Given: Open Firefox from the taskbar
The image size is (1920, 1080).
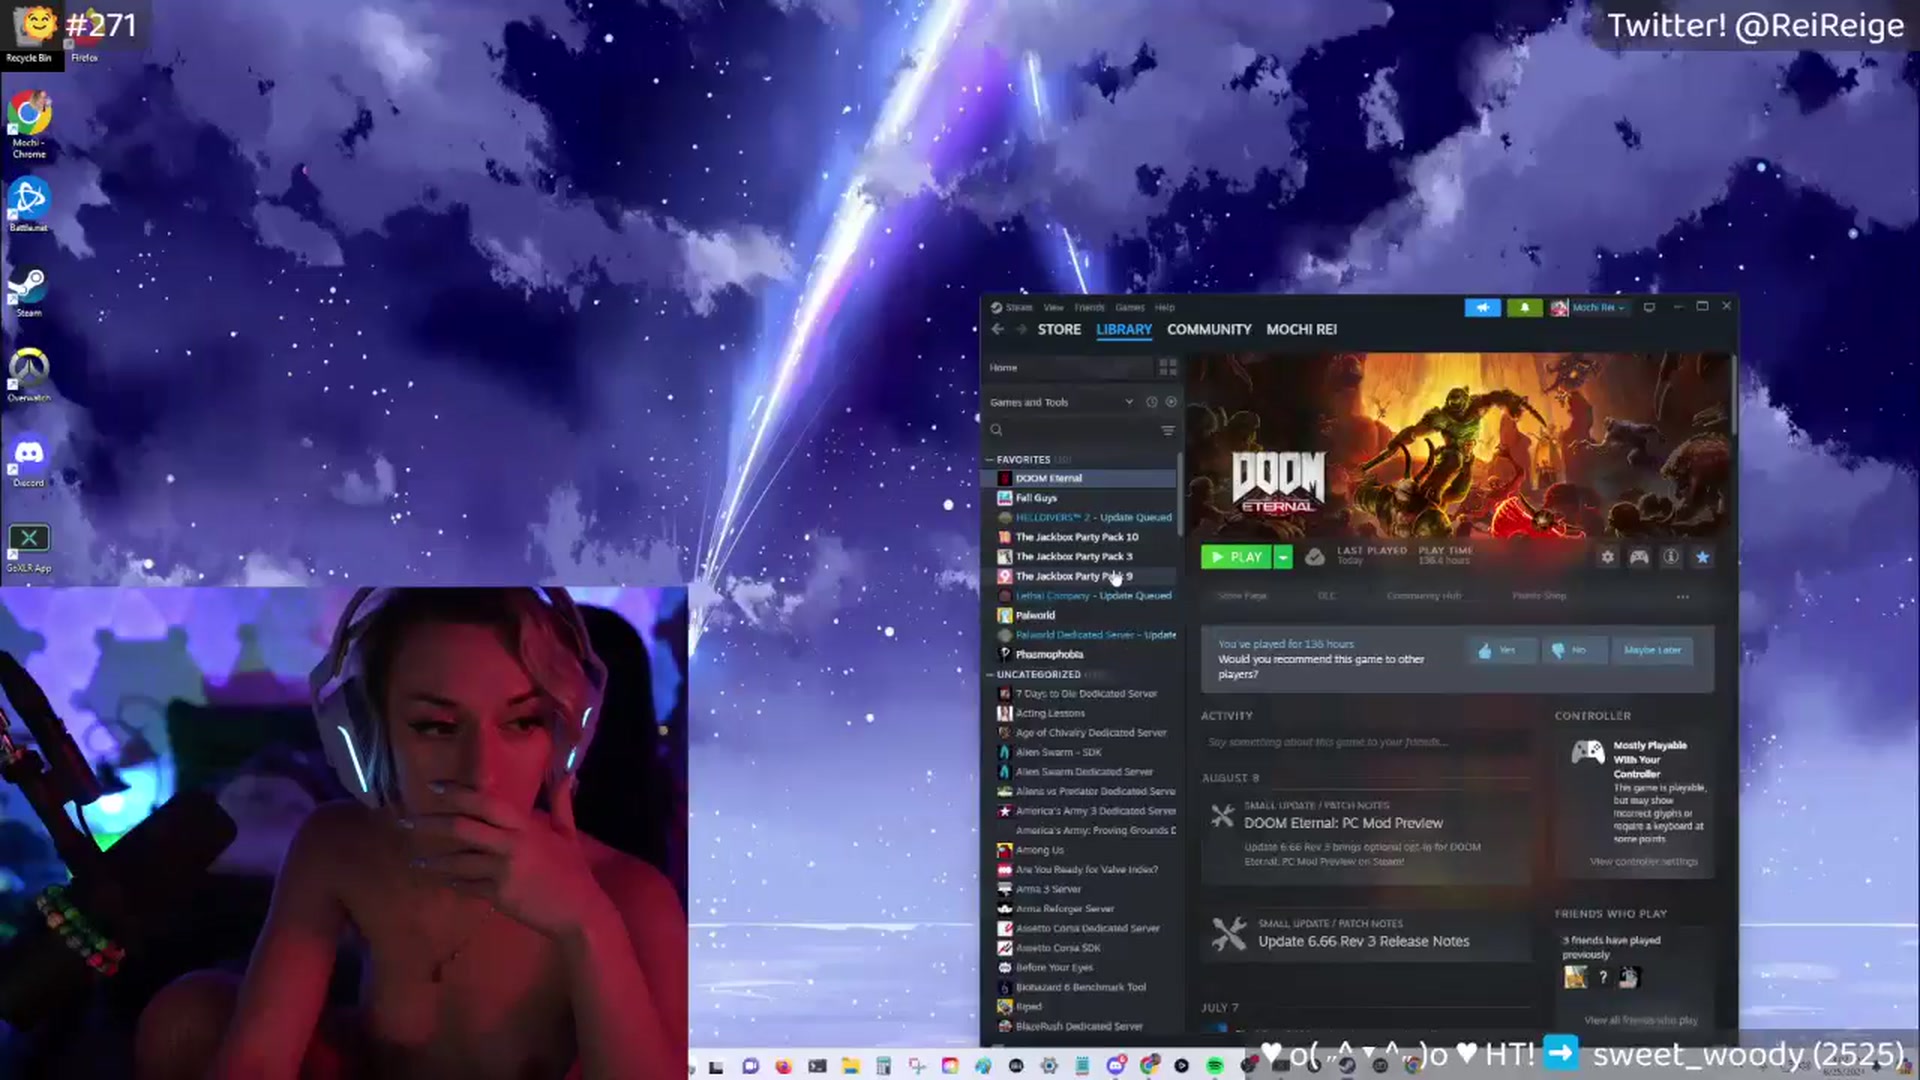Looking at the screenshot, I should pos(783,1066).
